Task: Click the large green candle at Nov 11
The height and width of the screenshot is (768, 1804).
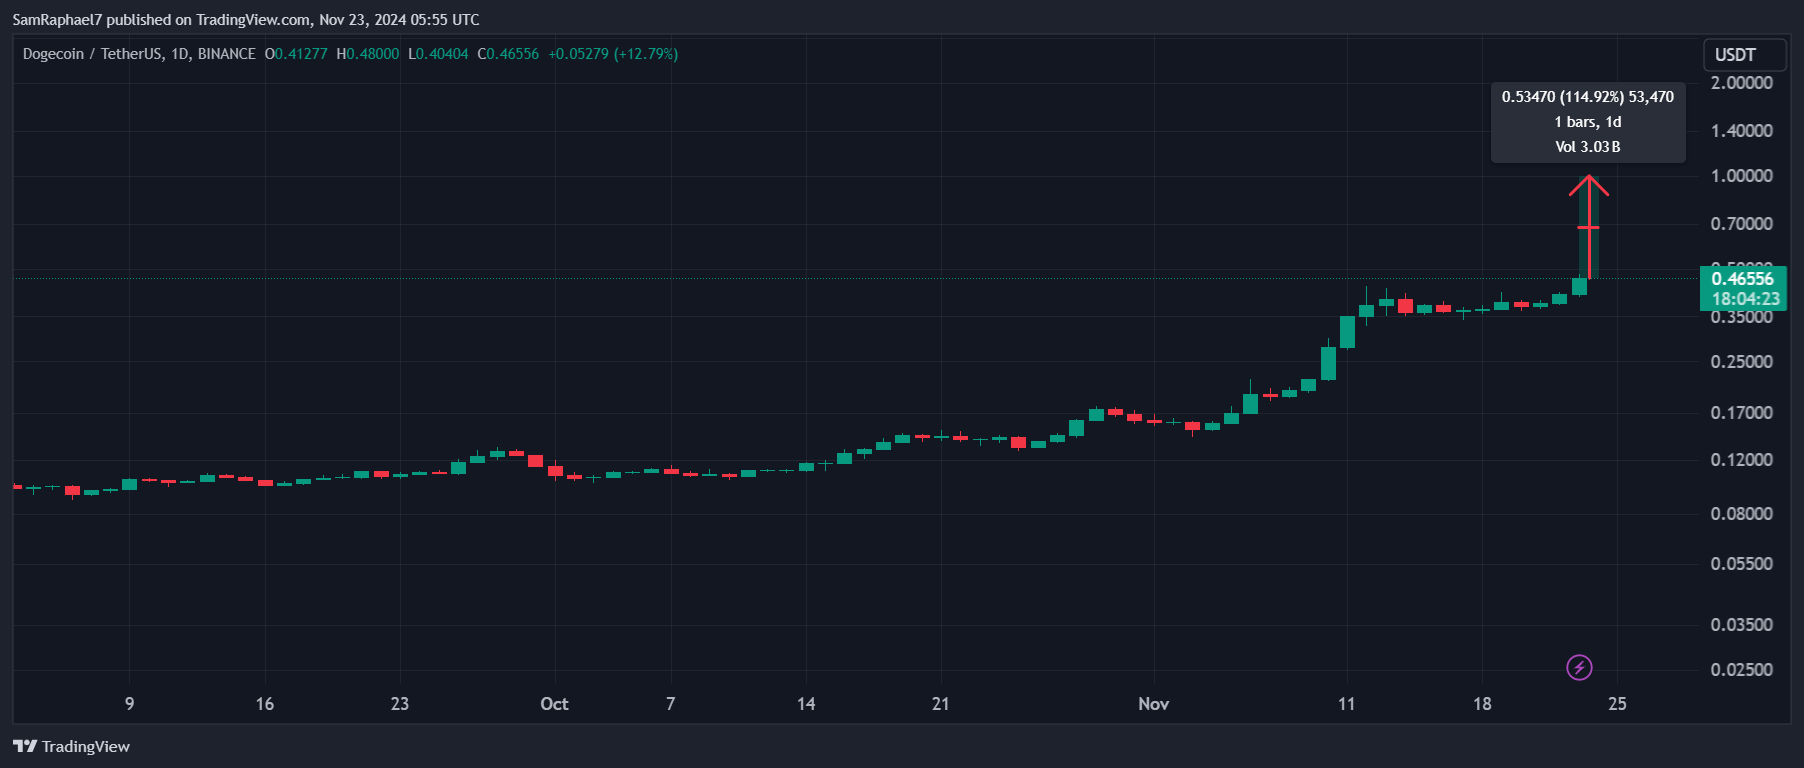Action: coord(1347,332)
